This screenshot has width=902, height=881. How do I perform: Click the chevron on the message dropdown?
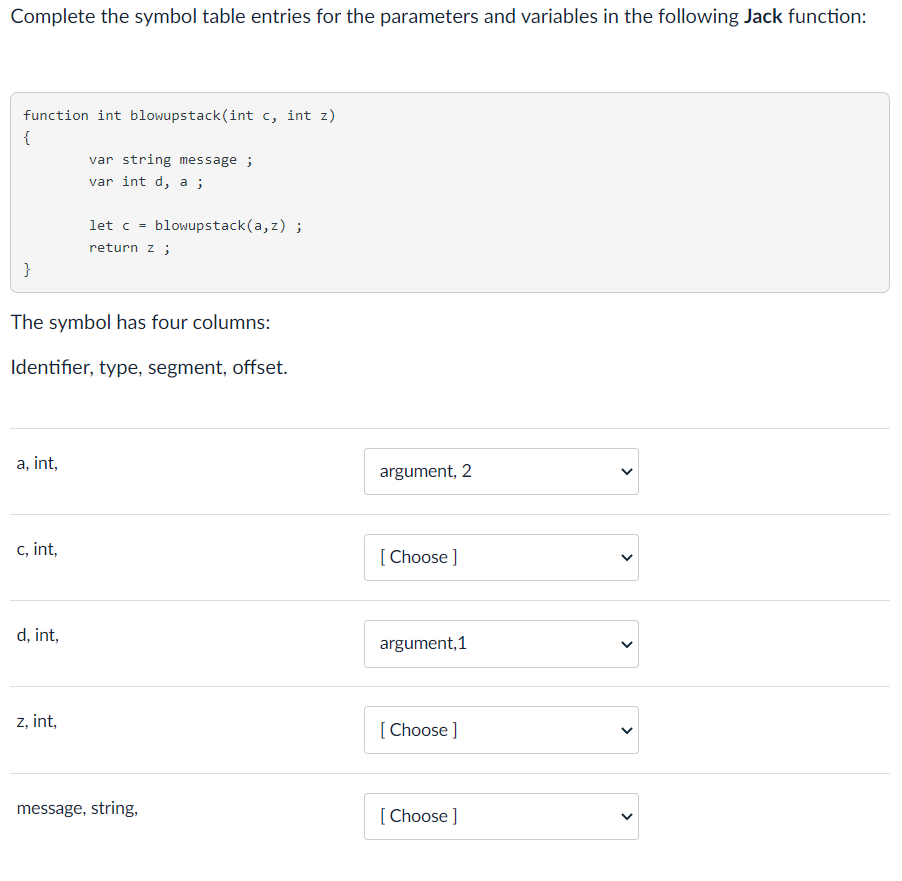coord(626,816)
